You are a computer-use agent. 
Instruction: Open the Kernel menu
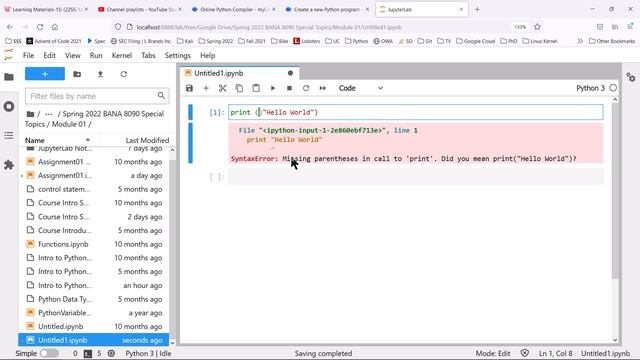tap(122, 56)
